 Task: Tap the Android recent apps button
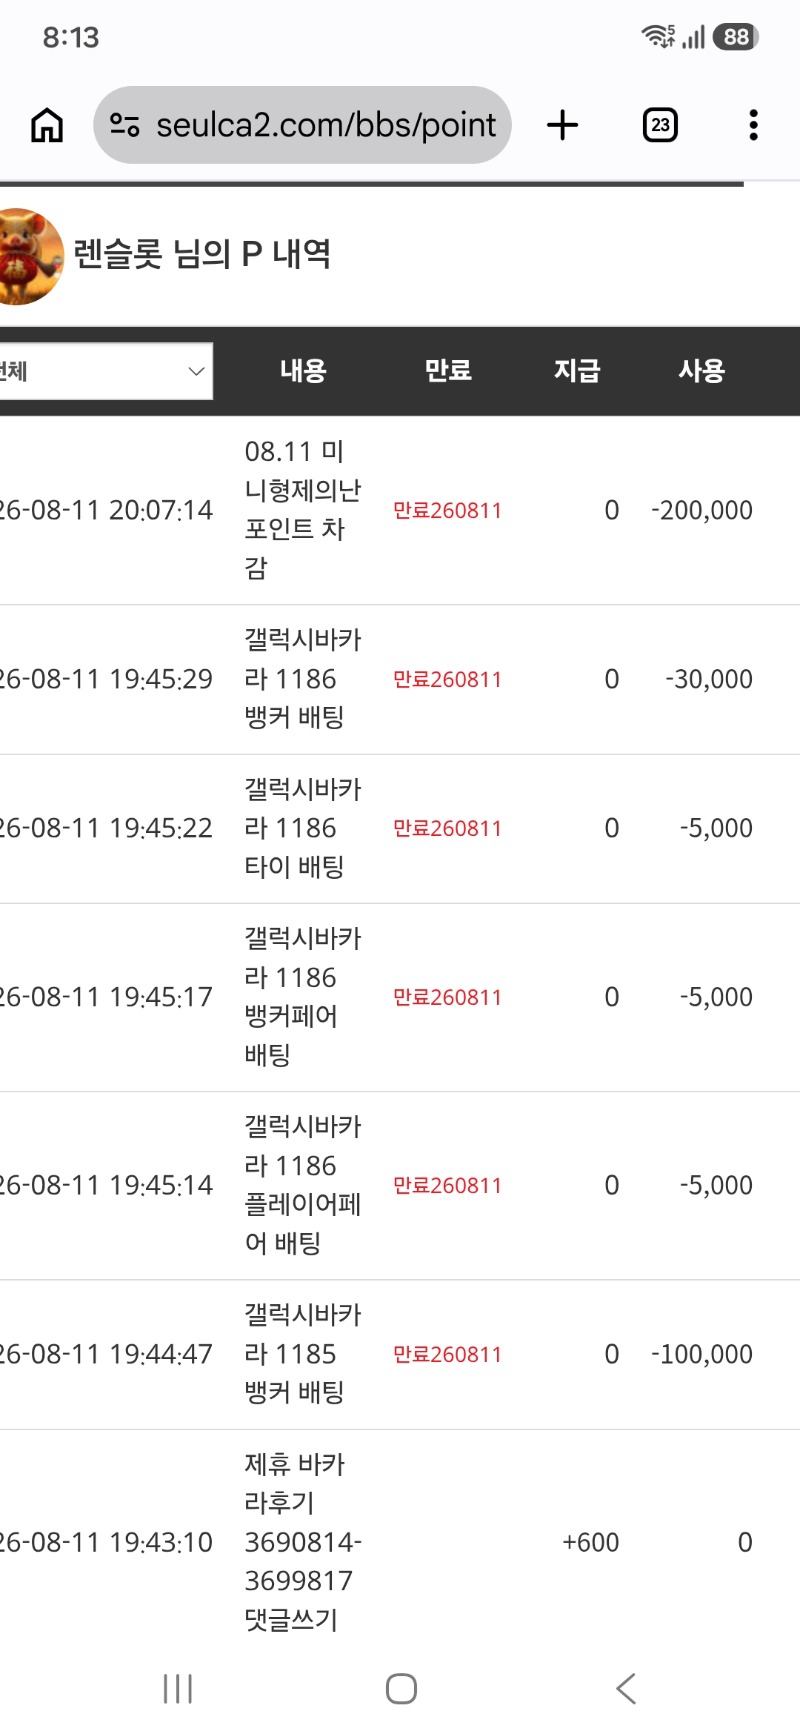(x=177, y=1689)
